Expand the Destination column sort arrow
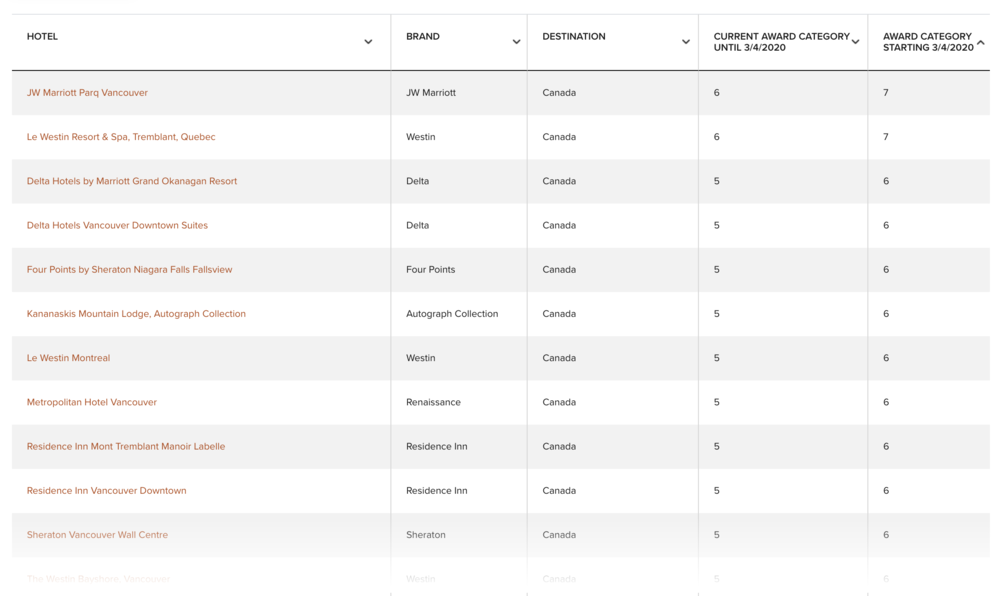The width and height of the screenshot is (1000, 596). 686,42
